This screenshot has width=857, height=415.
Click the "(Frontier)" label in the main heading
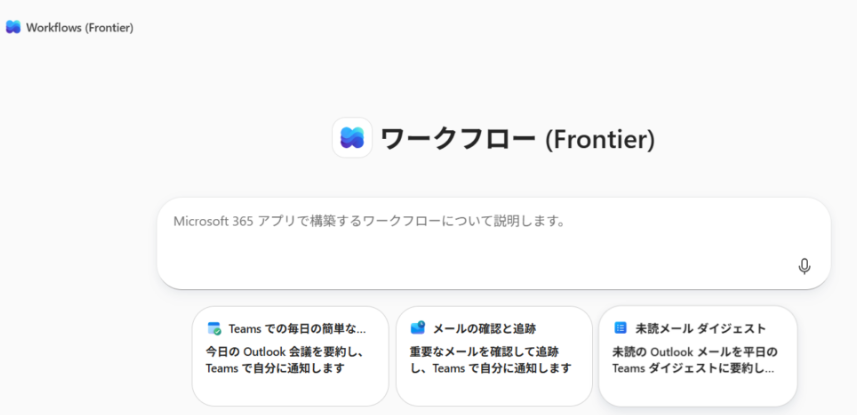pos(600,140)
